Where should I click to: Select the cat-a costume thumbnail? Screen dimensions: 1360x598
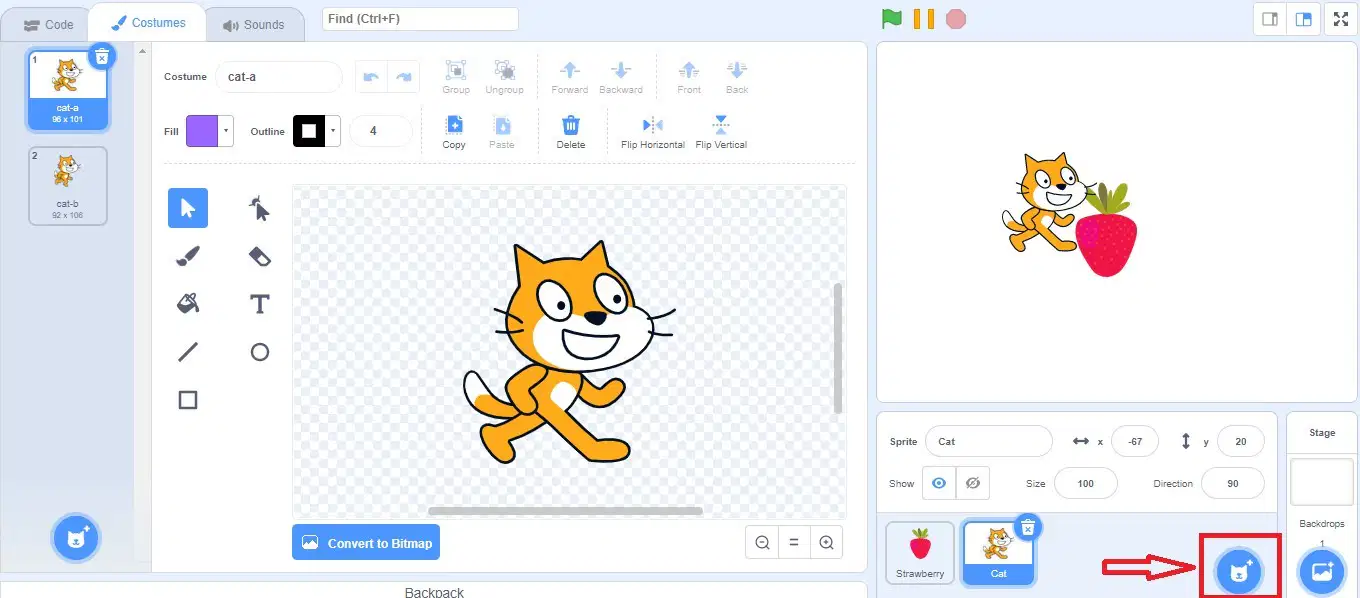click(67, 90)
